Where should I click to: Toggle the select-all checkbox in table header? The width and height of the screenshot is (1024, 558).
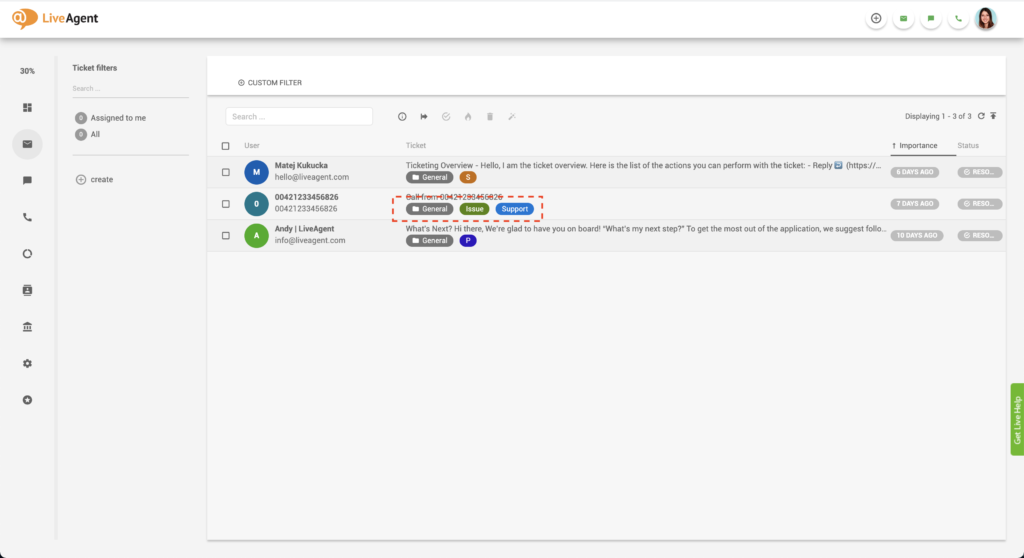pyautogui.click(x=225, y=146)
